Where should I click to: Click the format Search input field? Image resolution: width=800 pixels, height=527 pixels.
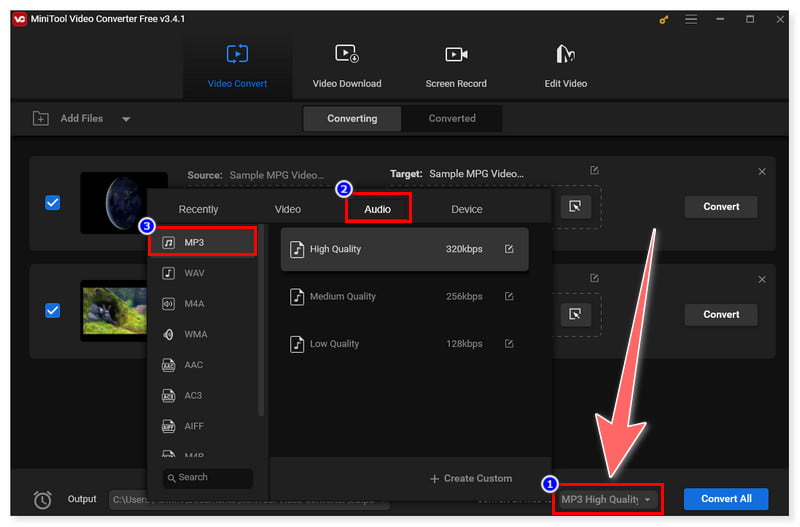[x=208, y=478]
